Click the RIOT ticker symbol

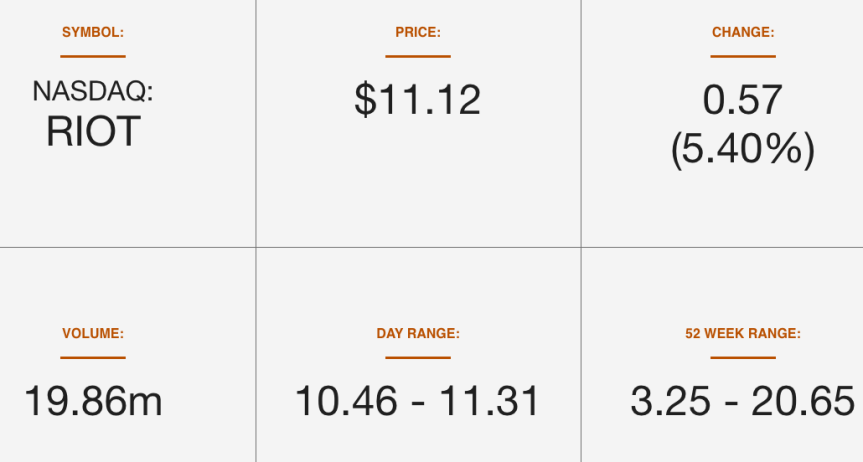[93, 132]
